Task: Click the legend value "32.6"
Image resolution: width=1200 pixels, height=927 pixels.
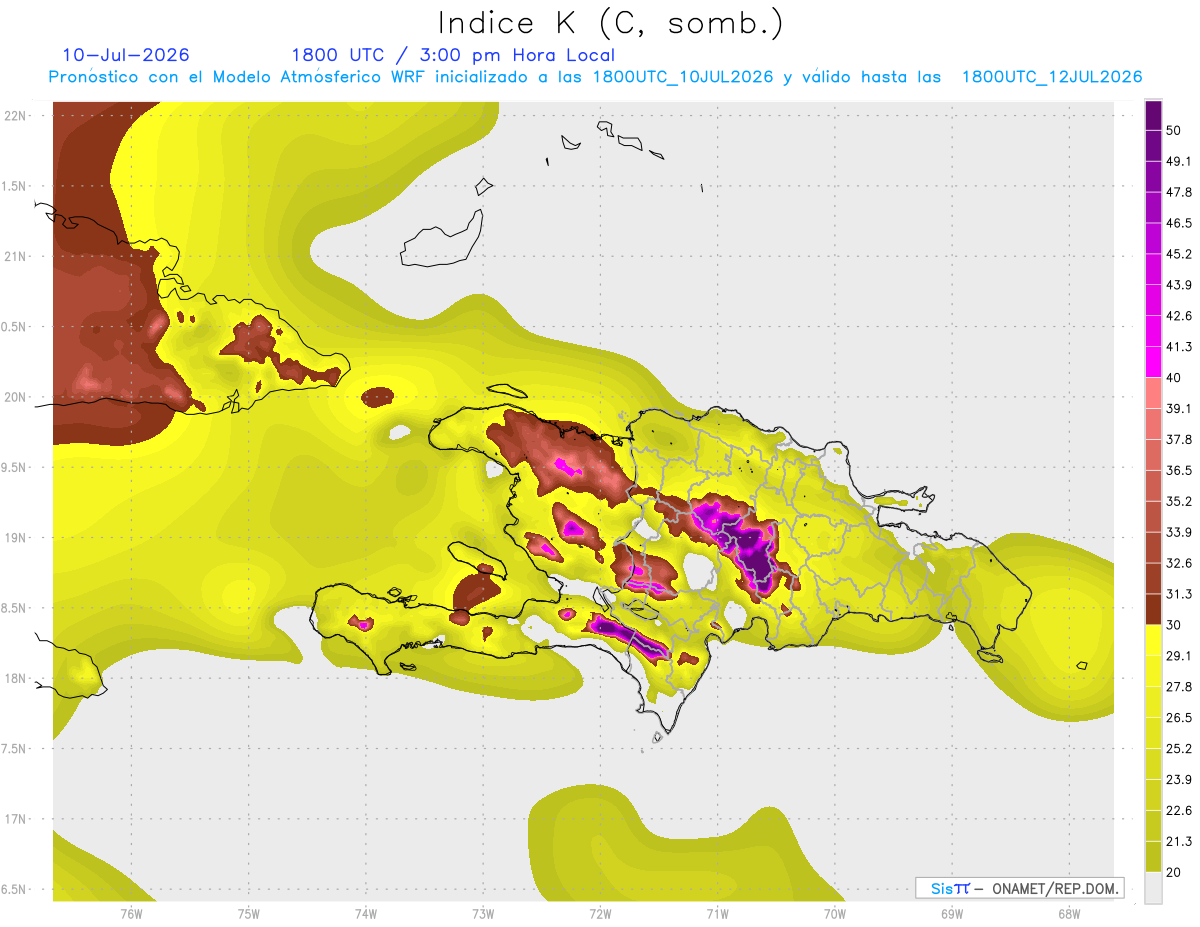Action: (1179, 563)
